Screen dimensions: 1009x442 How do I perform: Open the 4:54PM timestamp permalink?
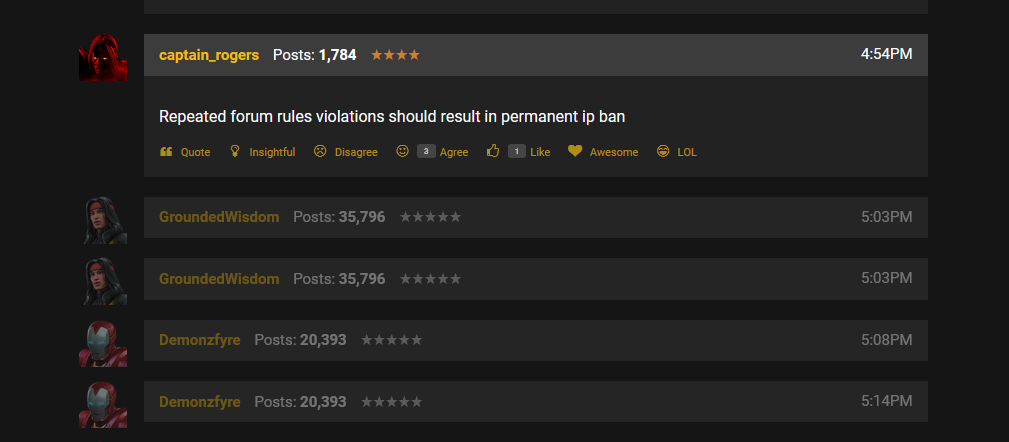tap(886, 54)
